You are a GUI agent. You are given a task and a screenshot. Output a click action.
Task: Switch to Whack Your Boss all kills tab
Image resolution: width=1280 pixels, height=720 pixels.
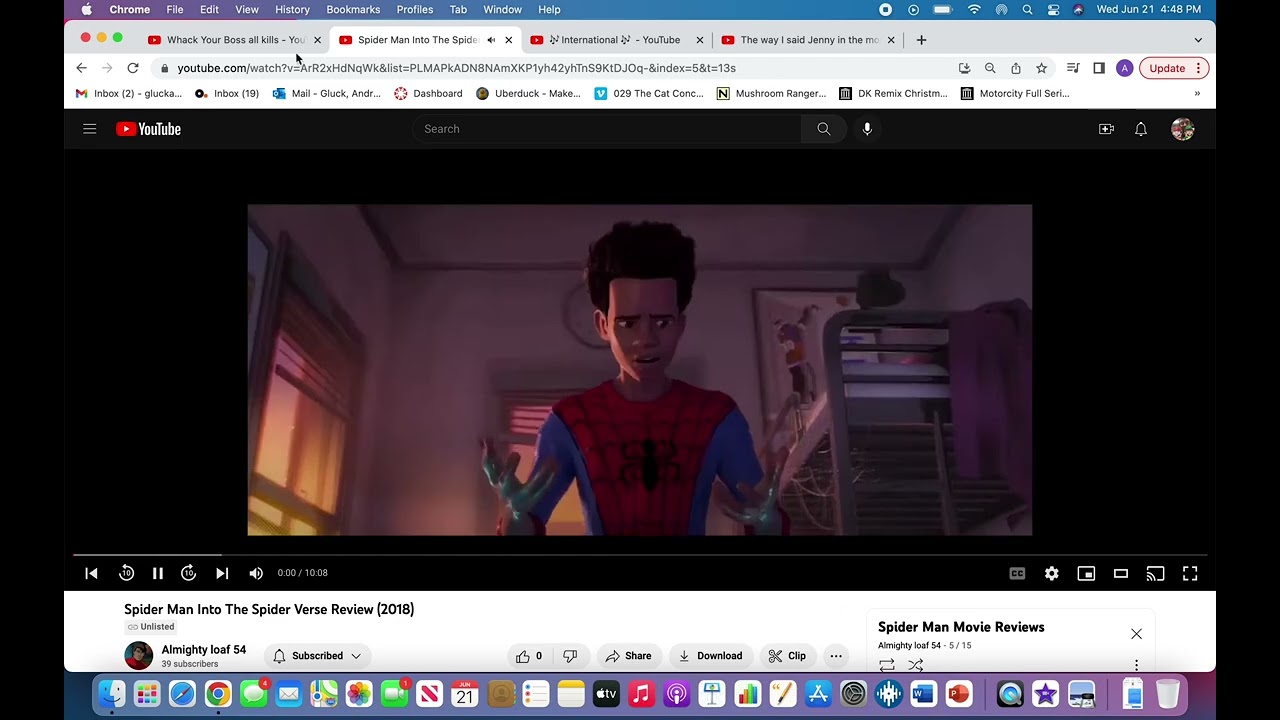(x=235, y=40)
